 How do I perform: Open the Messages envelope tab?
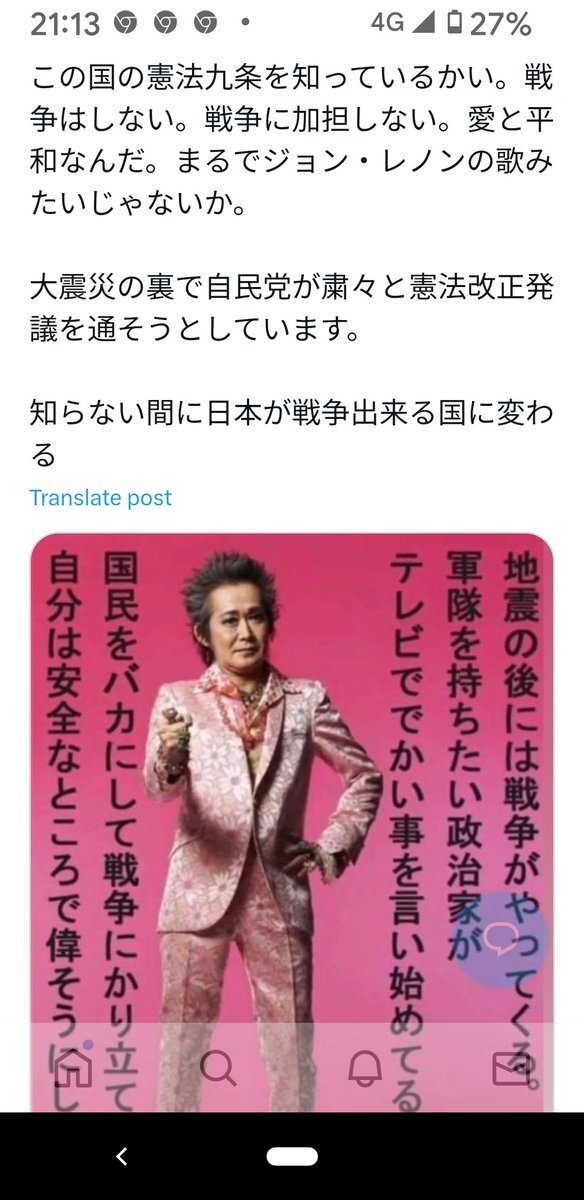(x=511, y=1069)
